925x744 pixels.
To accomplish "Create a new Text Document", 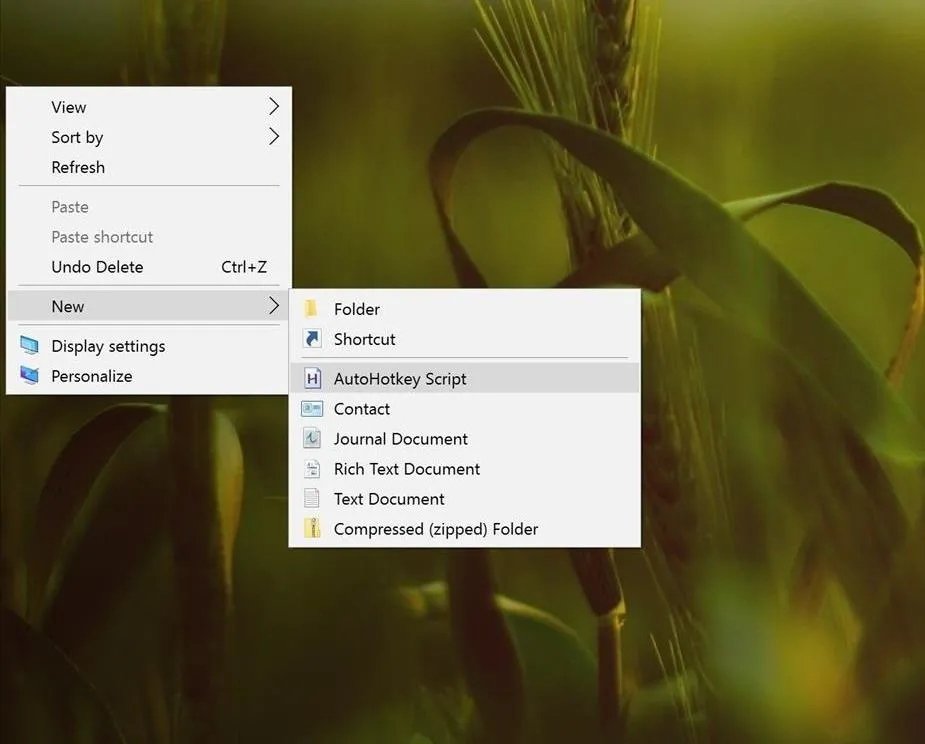I will [465, 499].
